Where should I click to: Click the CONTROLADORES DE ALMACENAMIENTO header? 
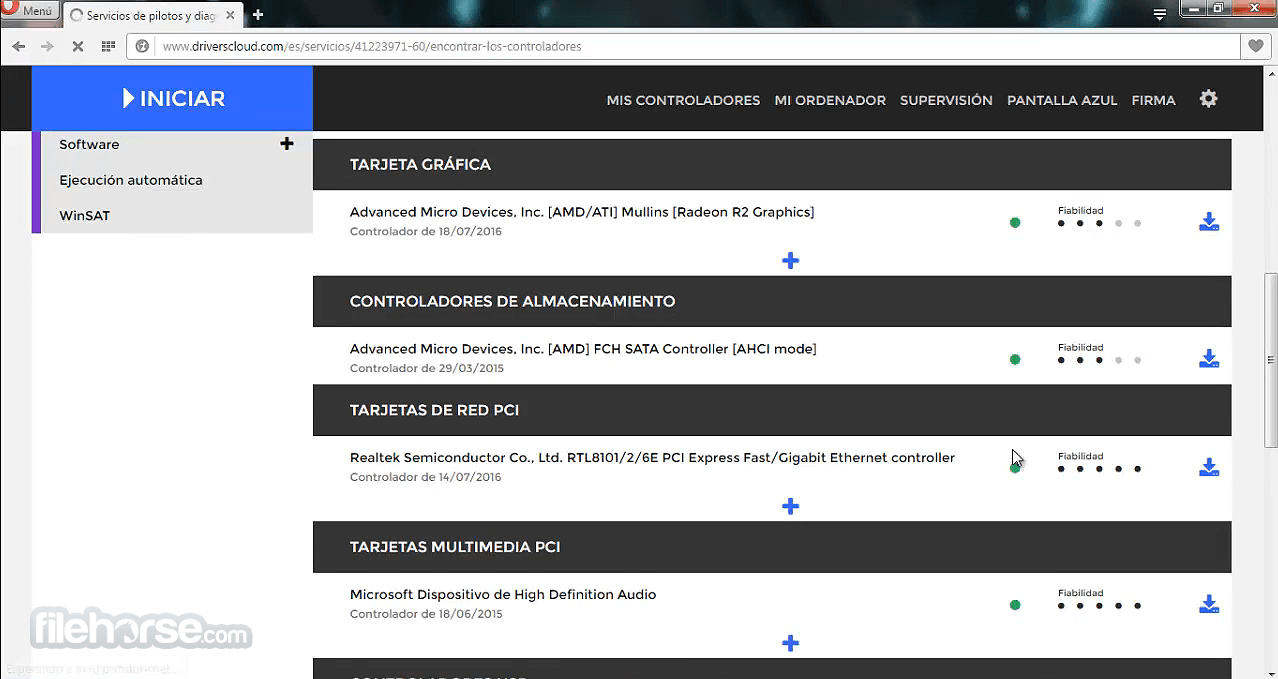(x=772, y=301)
